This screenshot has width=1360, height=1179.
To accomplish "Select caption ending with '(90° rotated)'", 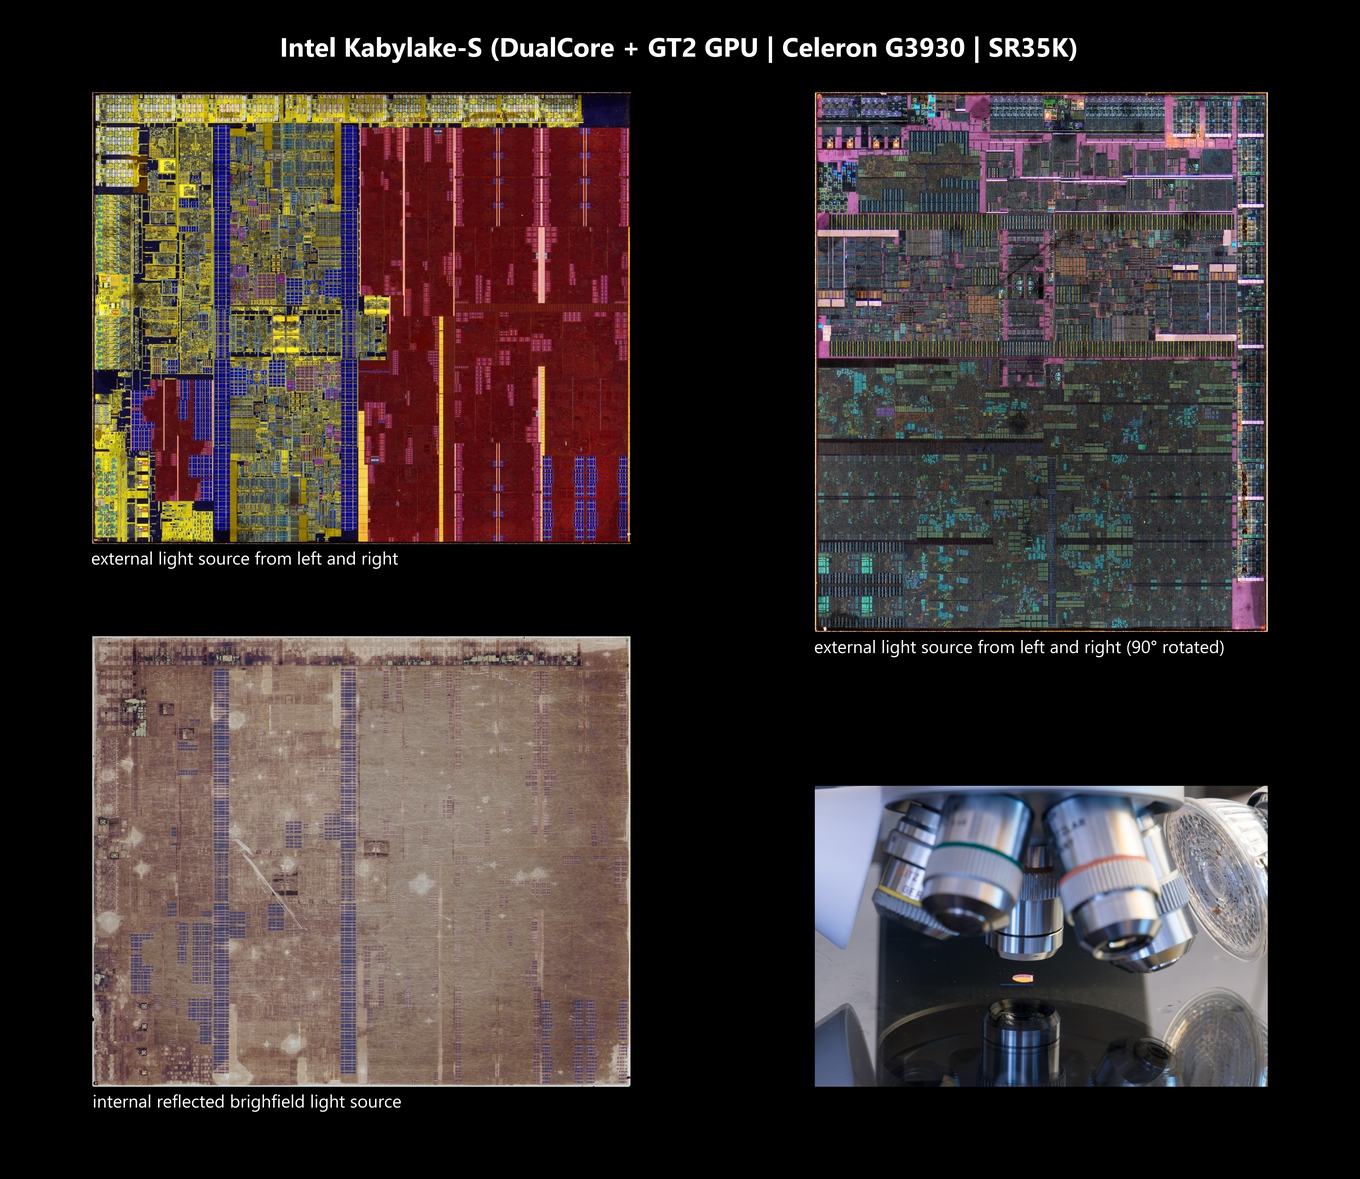I will [x=1019, y=648].
